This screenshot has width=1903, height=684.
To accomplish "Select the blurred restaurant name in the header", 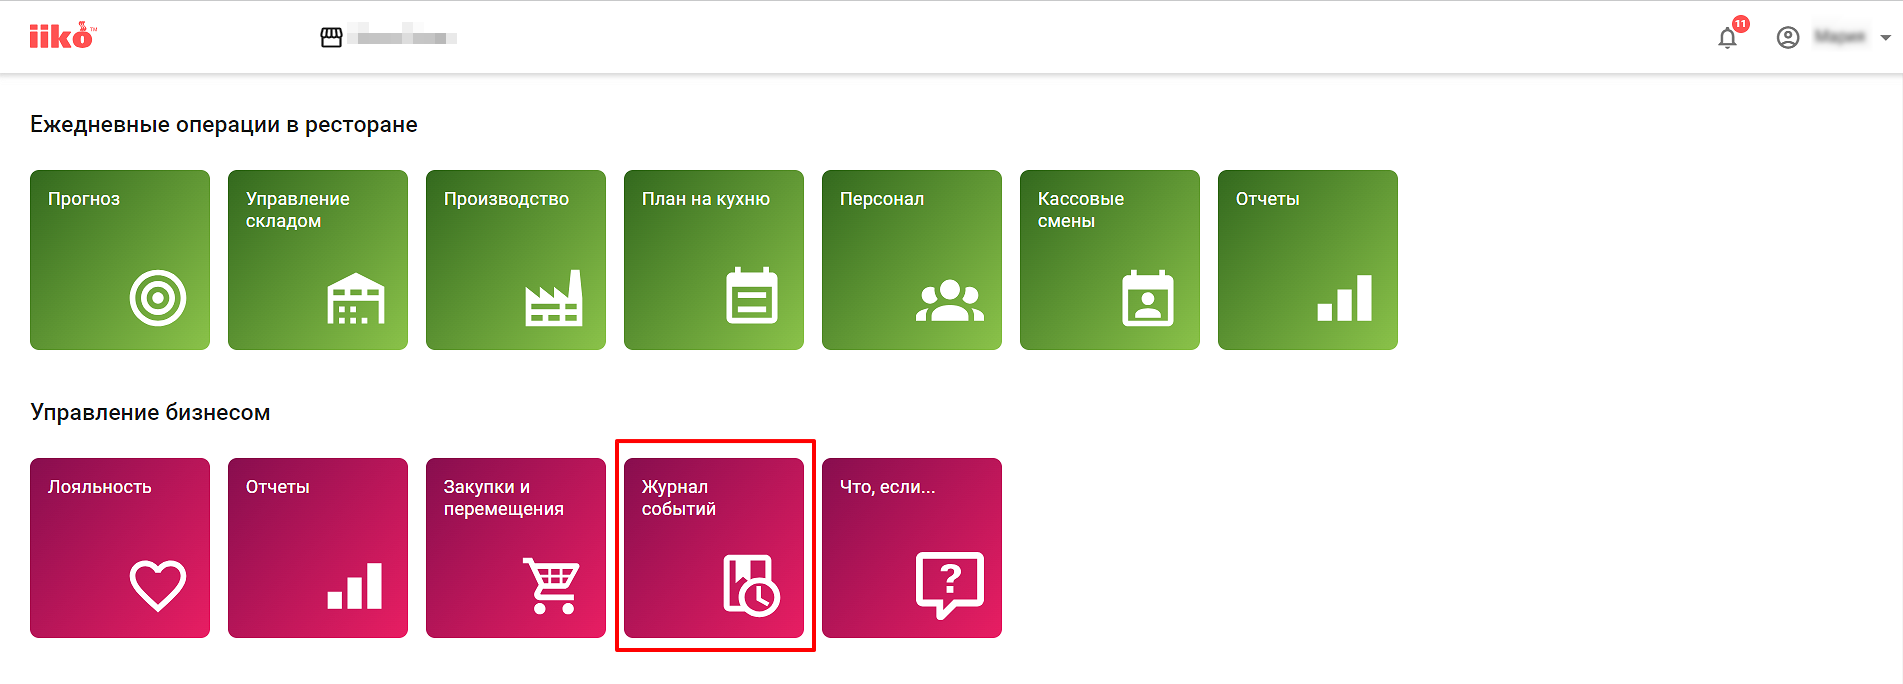I will 407,38.
